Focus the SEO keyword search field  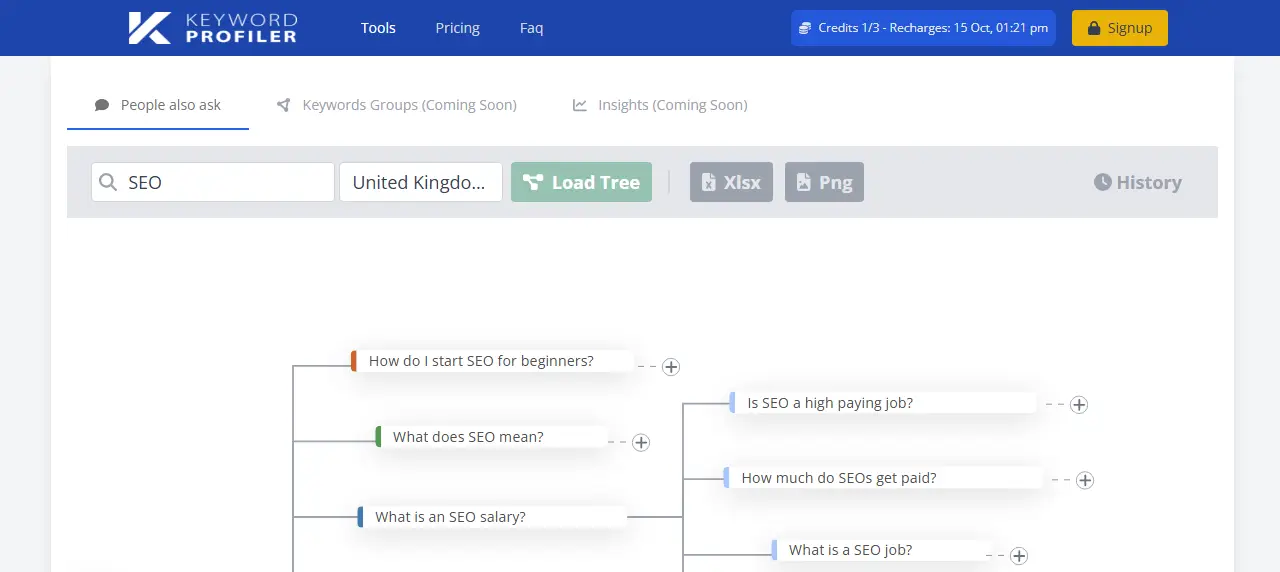[x=213, y=182]
